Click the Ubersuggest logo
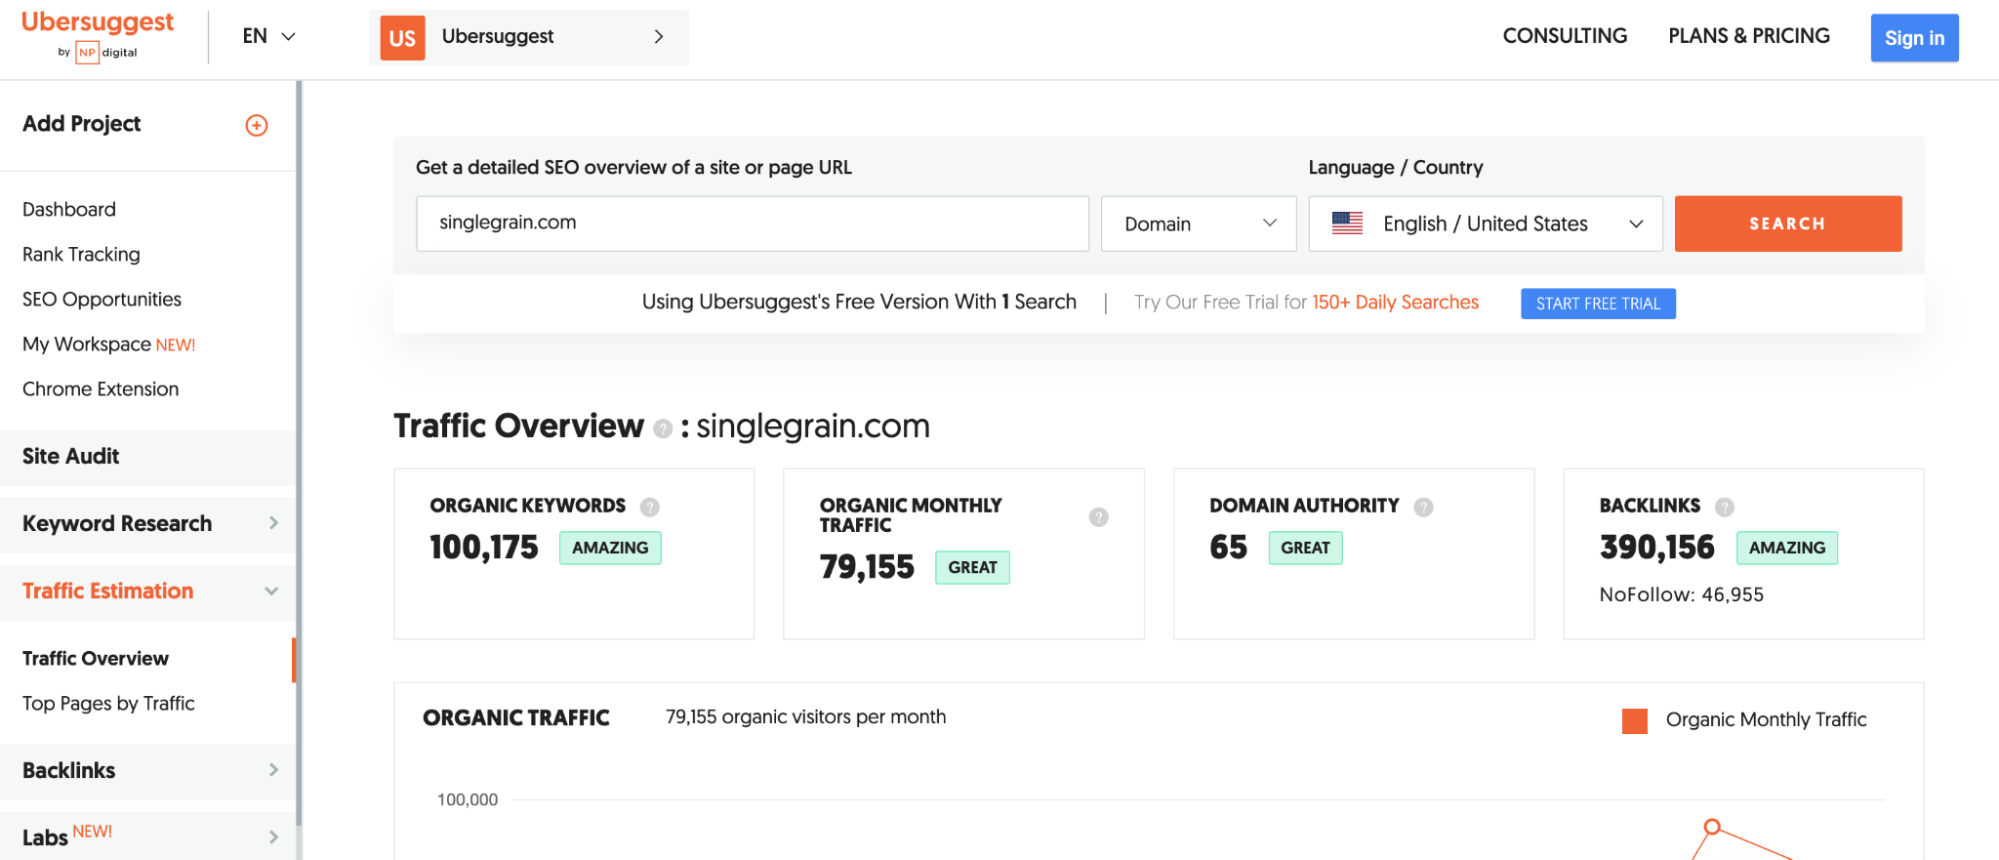The height and width of the screenshot is (860, 1999). [x=97, y=35]
